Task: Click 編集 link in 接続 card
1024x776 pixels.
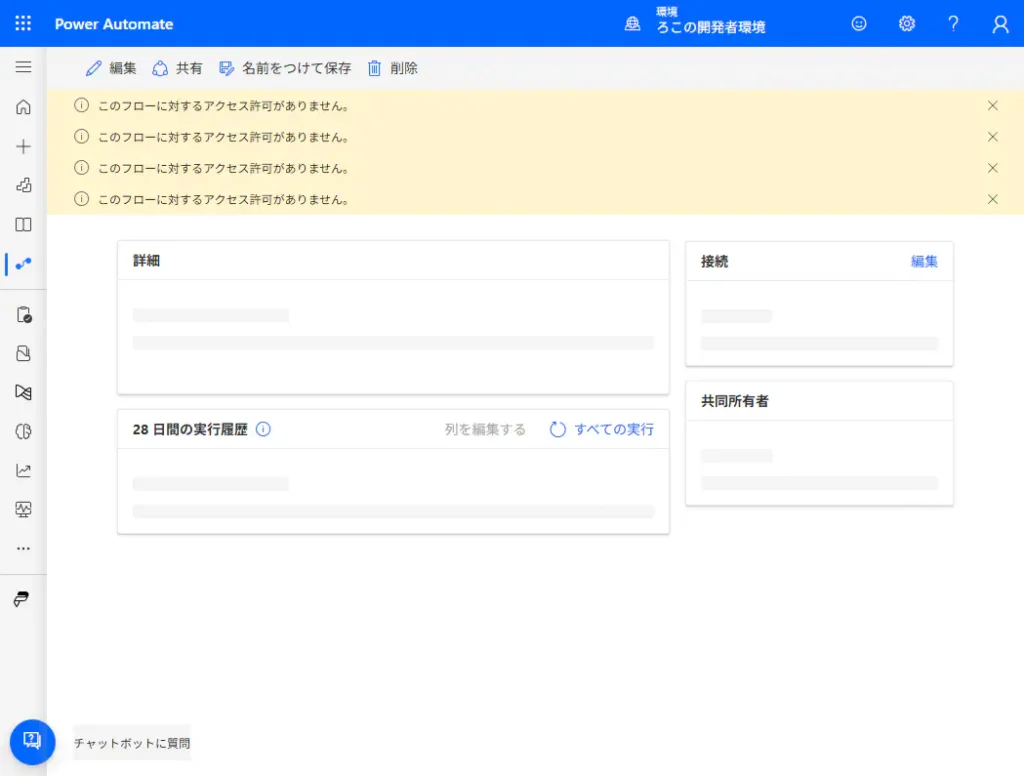Action: [x=924, y=261]
